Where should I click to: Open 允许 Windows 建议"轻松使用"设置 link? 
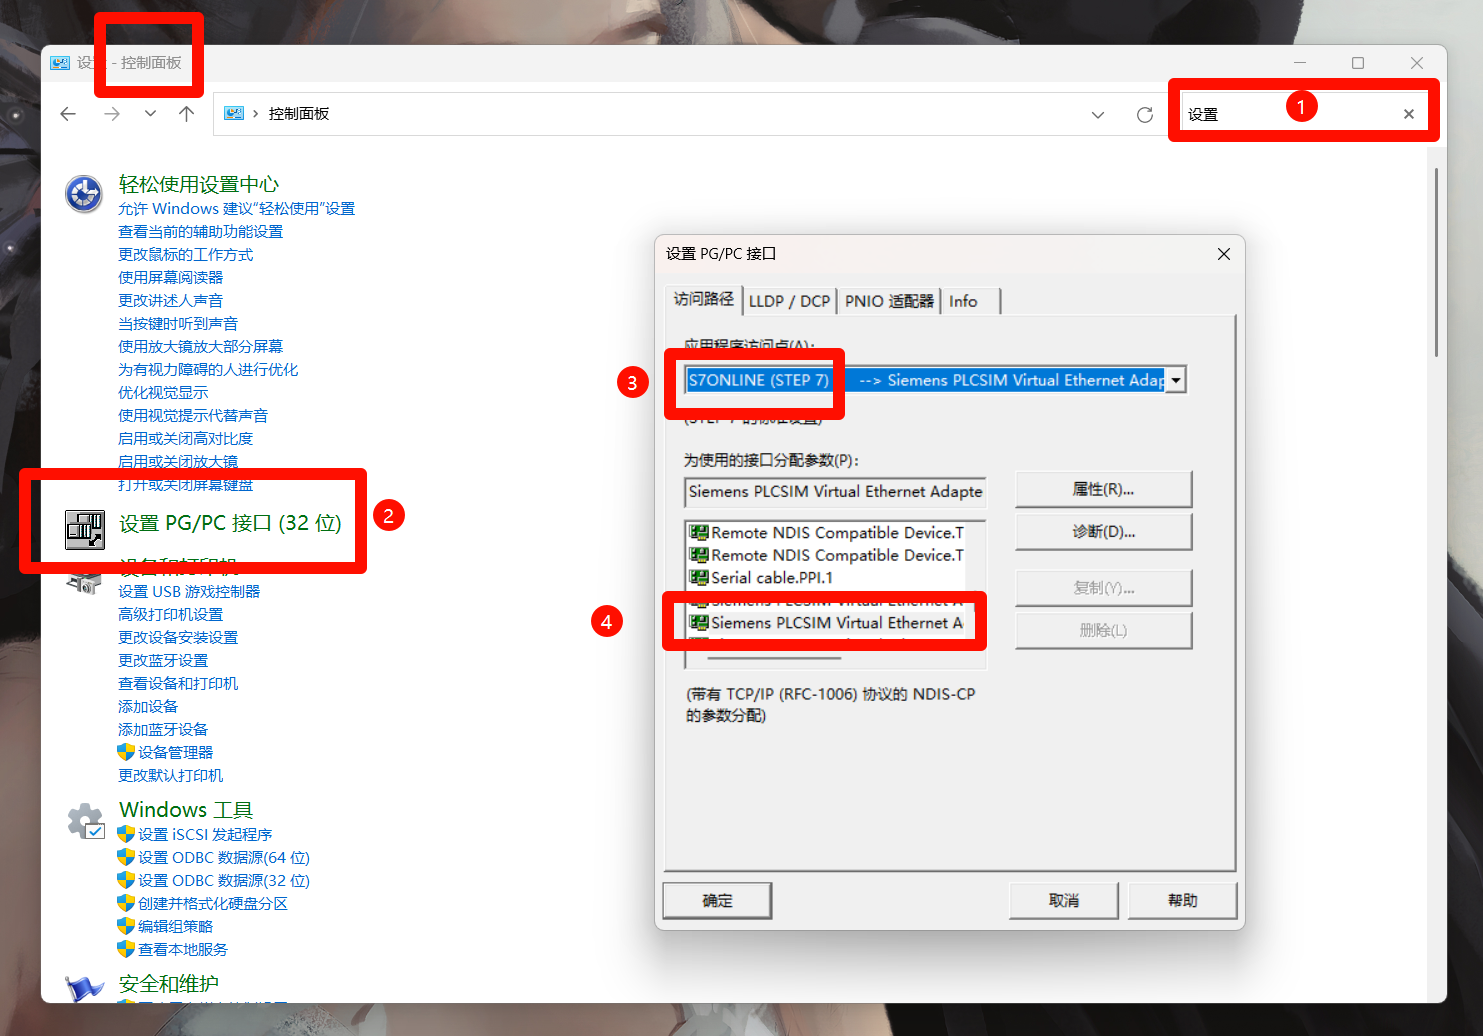[236, 209]
